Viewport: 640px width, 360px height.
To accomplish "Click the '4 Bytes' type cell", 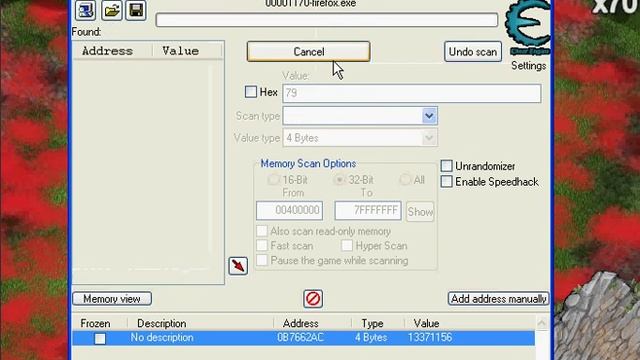I will (x=371, y=338).
